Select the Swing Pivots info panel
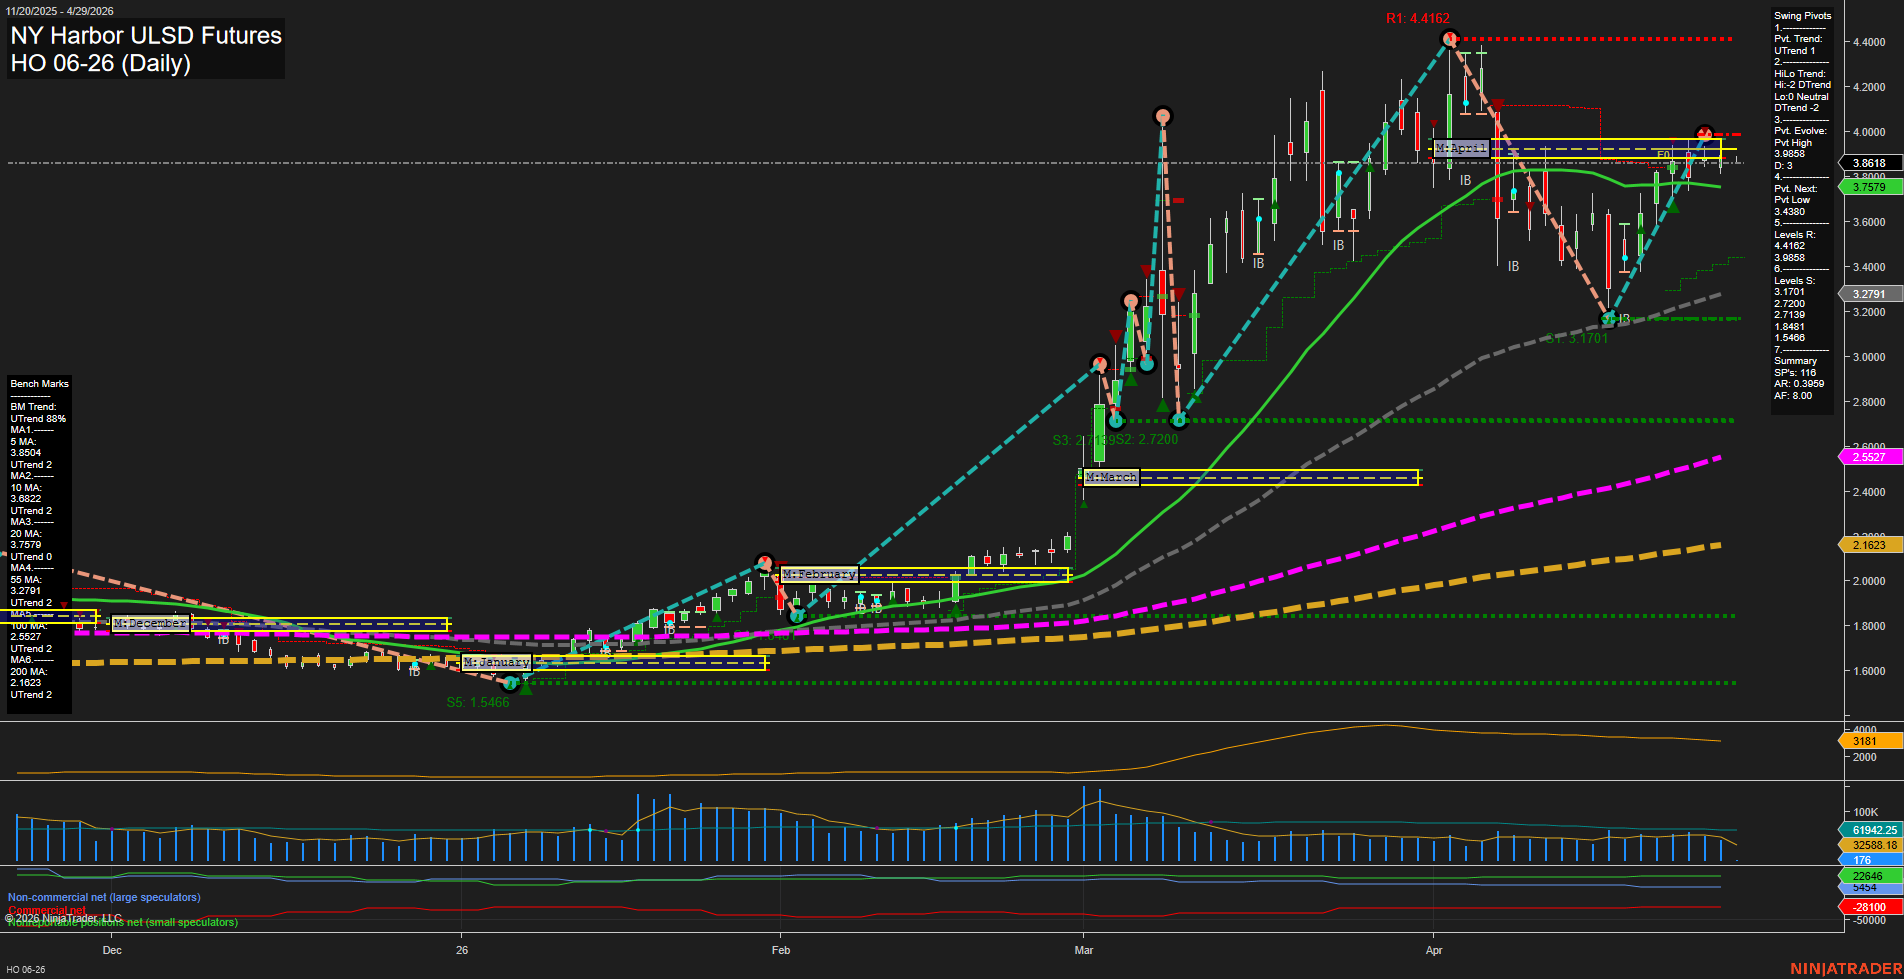1904x979 pixels. 1802,205
